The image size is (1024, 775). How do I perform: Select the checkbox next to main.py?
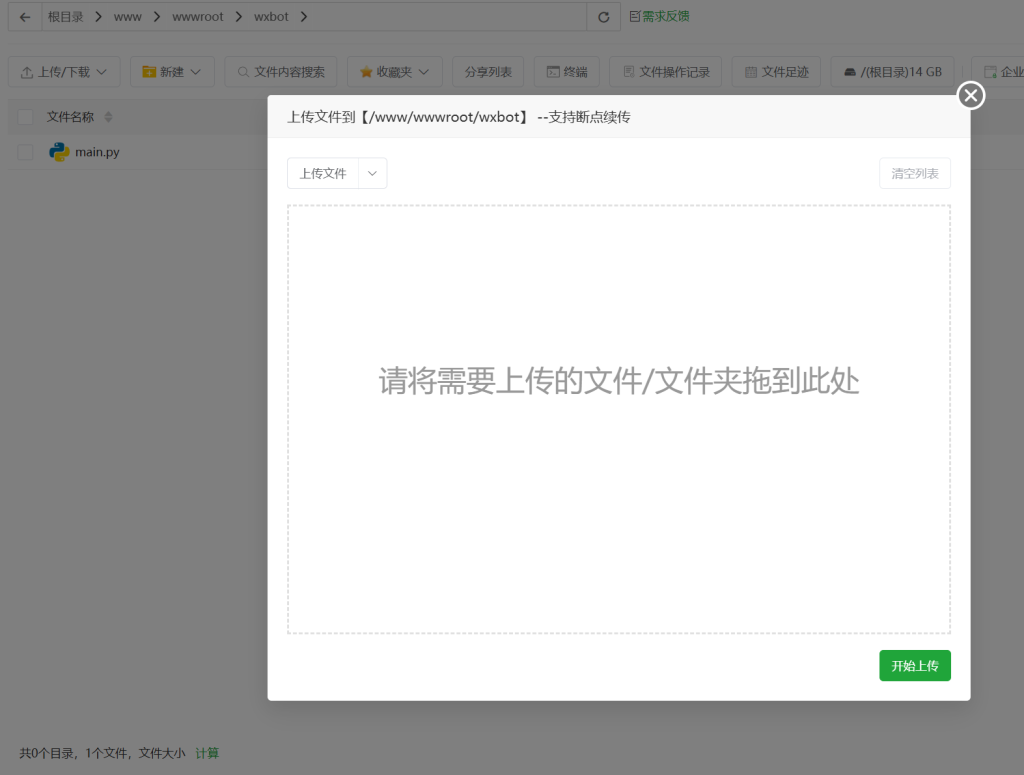coord(25,152)
